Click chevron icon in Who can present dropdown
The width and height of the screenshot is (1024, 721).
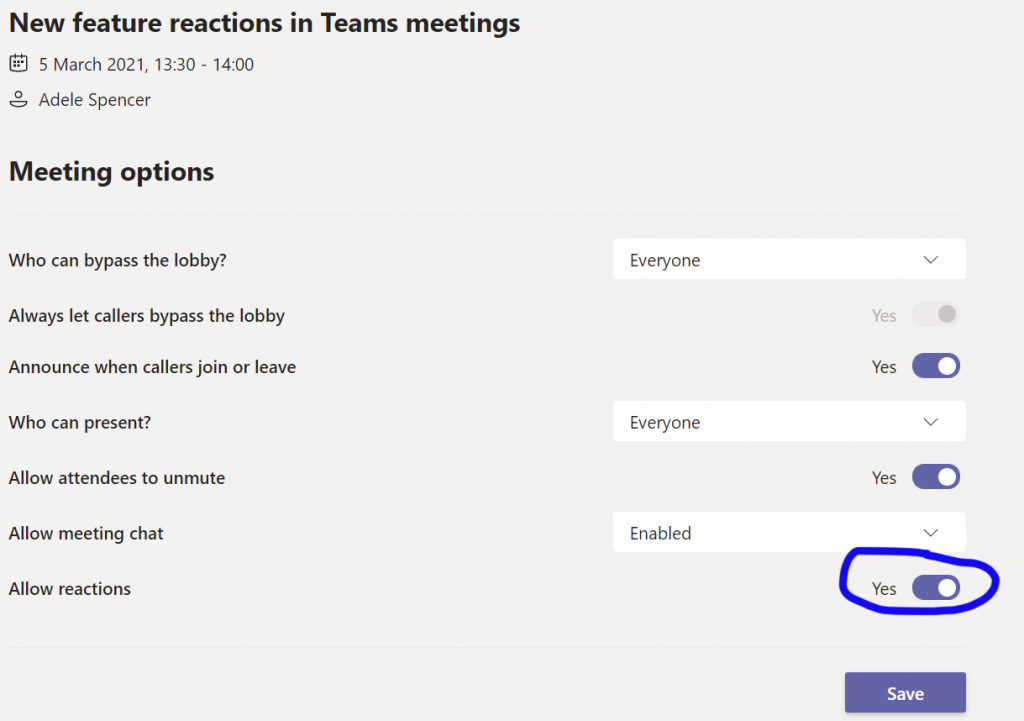point(931,422)
